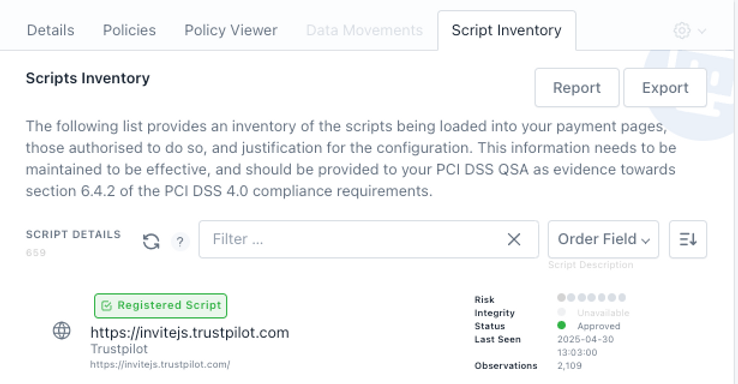
Task: Click the Approved status text
Action: point(599,326)
